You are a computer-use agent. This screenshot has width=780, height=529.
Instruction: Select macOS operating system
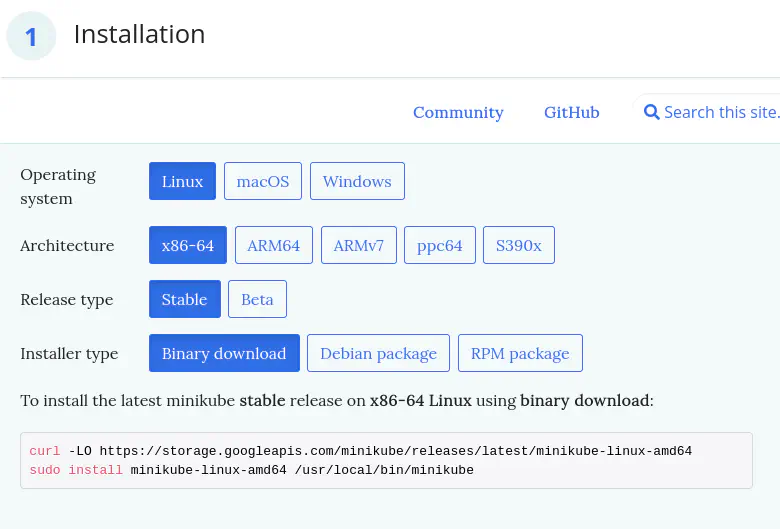point(263,181)
